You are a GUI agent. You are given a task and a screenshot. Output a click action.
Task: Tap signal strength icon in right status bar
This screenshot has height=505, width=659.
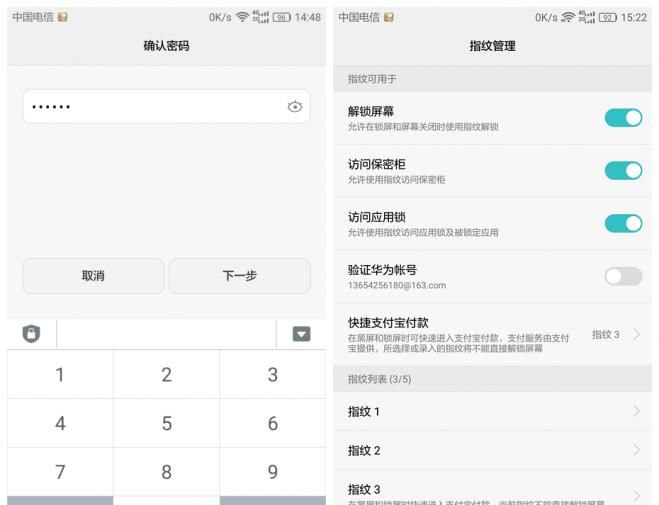[x=587, y=17]
